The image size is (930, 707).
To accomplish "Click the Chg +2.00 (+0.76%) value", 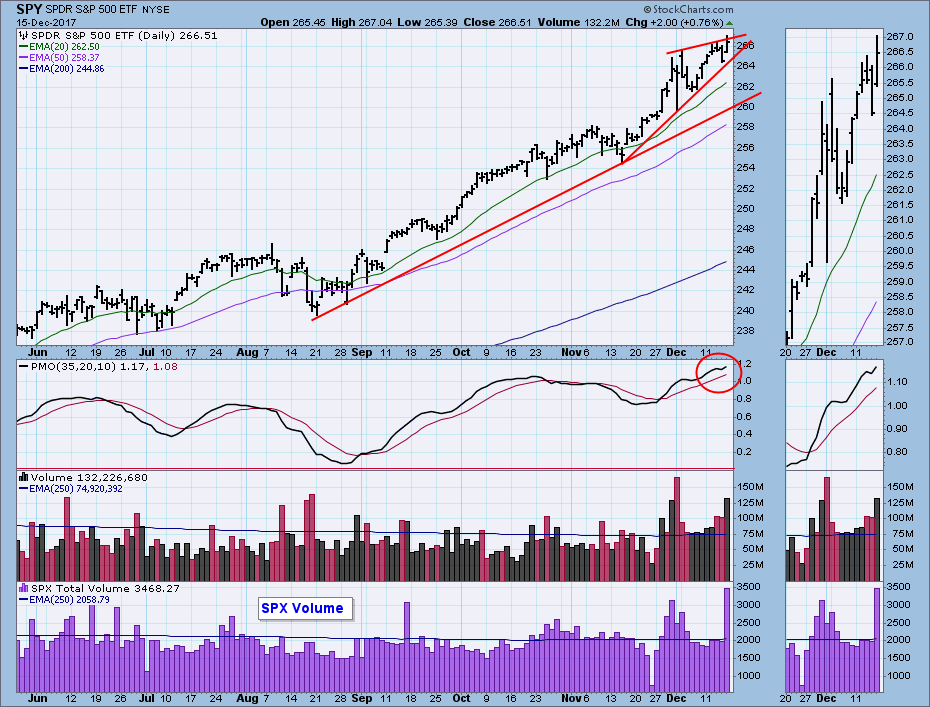I will click(x=674, y=23).
